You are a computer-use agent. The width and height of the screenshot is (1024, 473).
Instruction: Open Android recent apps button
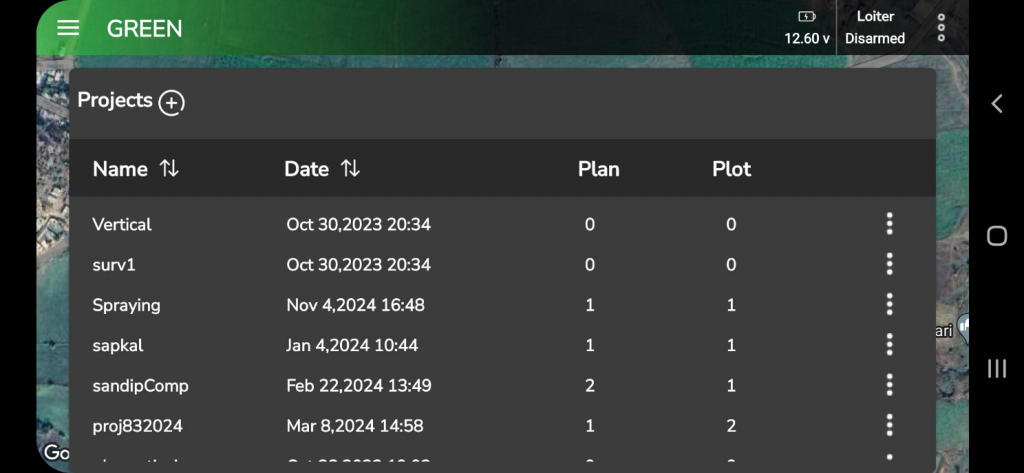pos(996,369)
